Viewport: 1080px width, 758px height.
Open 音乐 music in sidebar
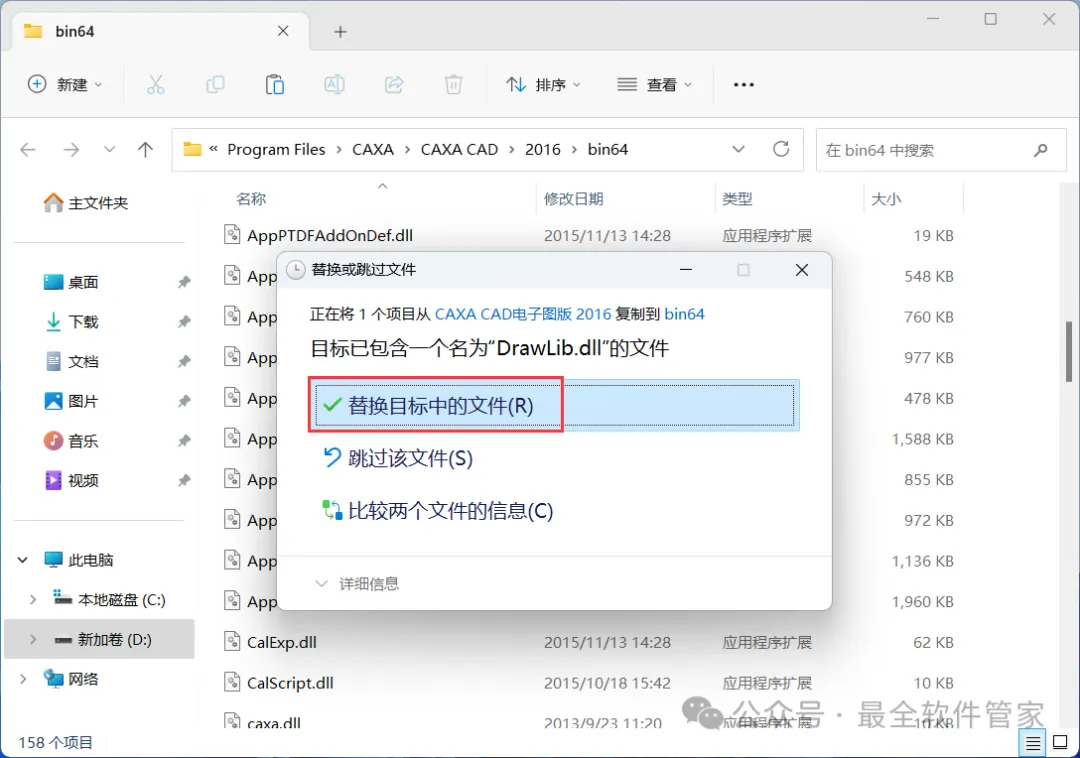click(x=83, y=441)
